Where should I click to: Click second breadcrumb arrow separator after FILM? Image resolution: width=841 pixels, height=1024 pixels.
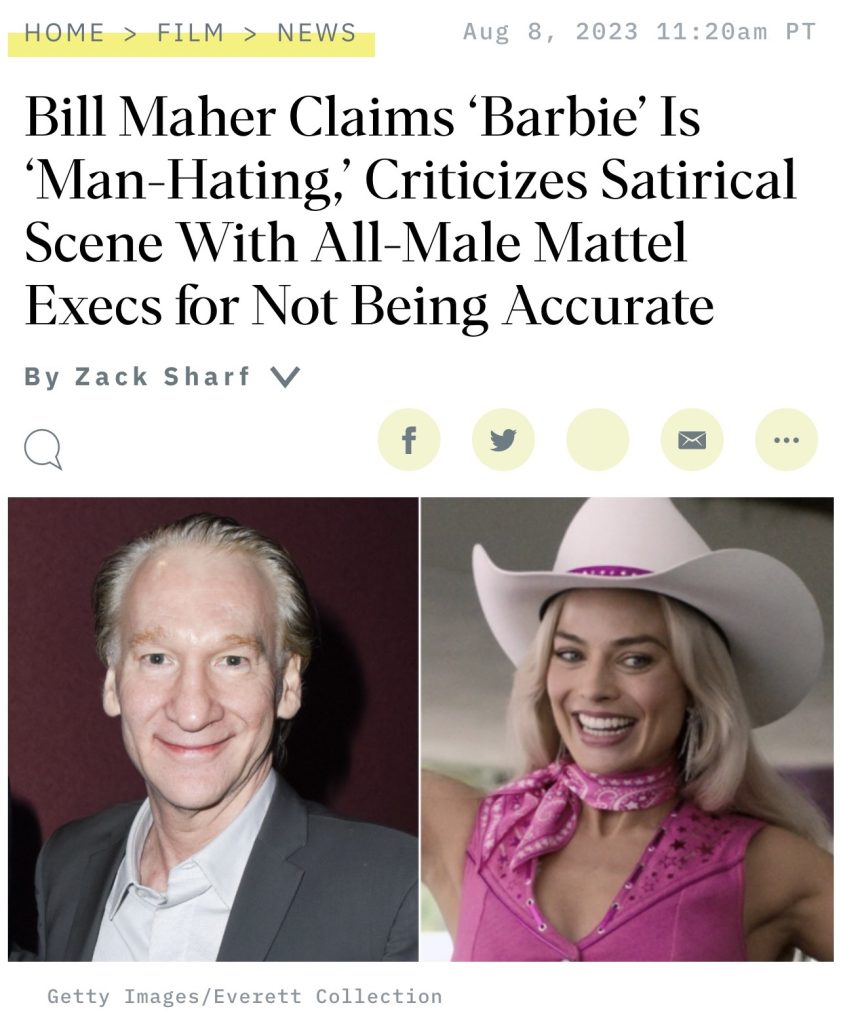point(250,33)
